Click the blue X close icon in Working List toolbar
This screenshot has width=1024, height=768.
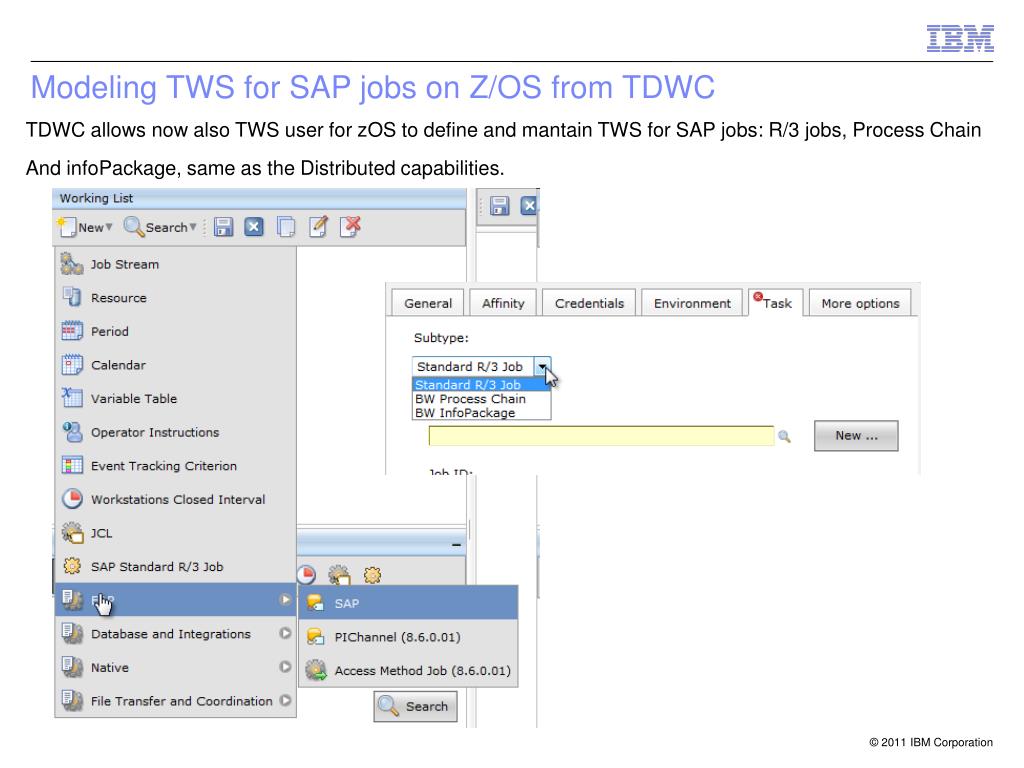click(x=254, y=227)
